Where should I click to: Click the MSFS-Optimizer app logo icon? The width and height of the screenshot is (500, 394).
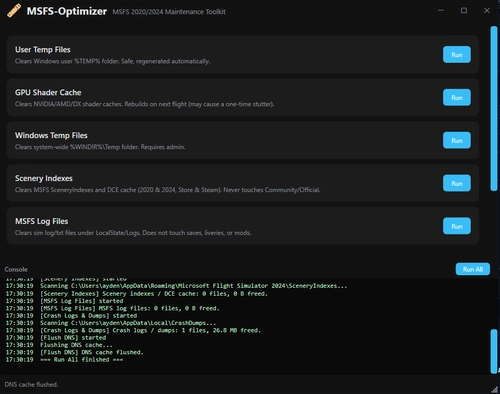pyautogui.click(x=14, y=11)
